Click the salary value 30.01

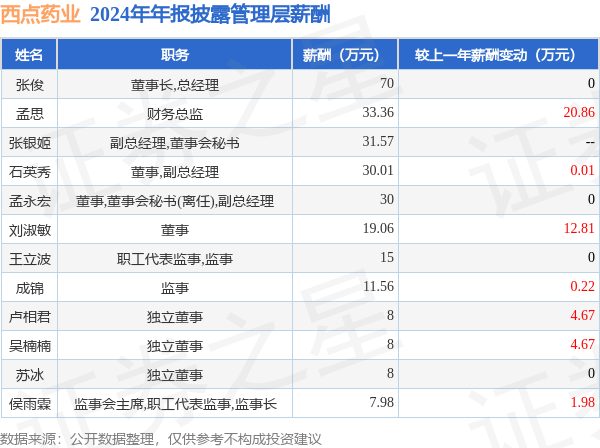(378, 171)
